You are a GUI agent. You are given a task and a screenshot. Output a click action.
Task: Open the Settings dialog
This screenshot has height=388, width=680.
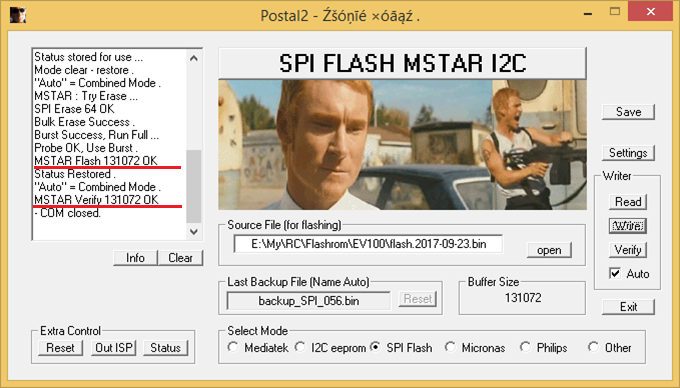coord(628,153)
